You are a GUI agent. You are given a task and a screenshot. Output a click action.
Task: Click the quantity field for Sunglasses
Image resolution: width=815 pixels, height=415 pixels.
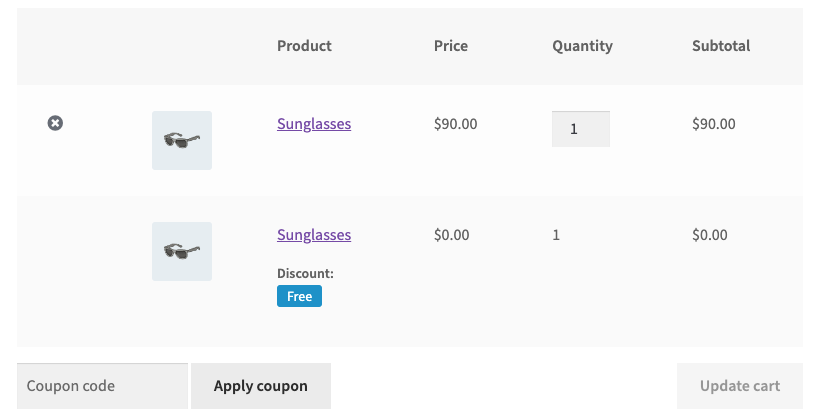580,129
